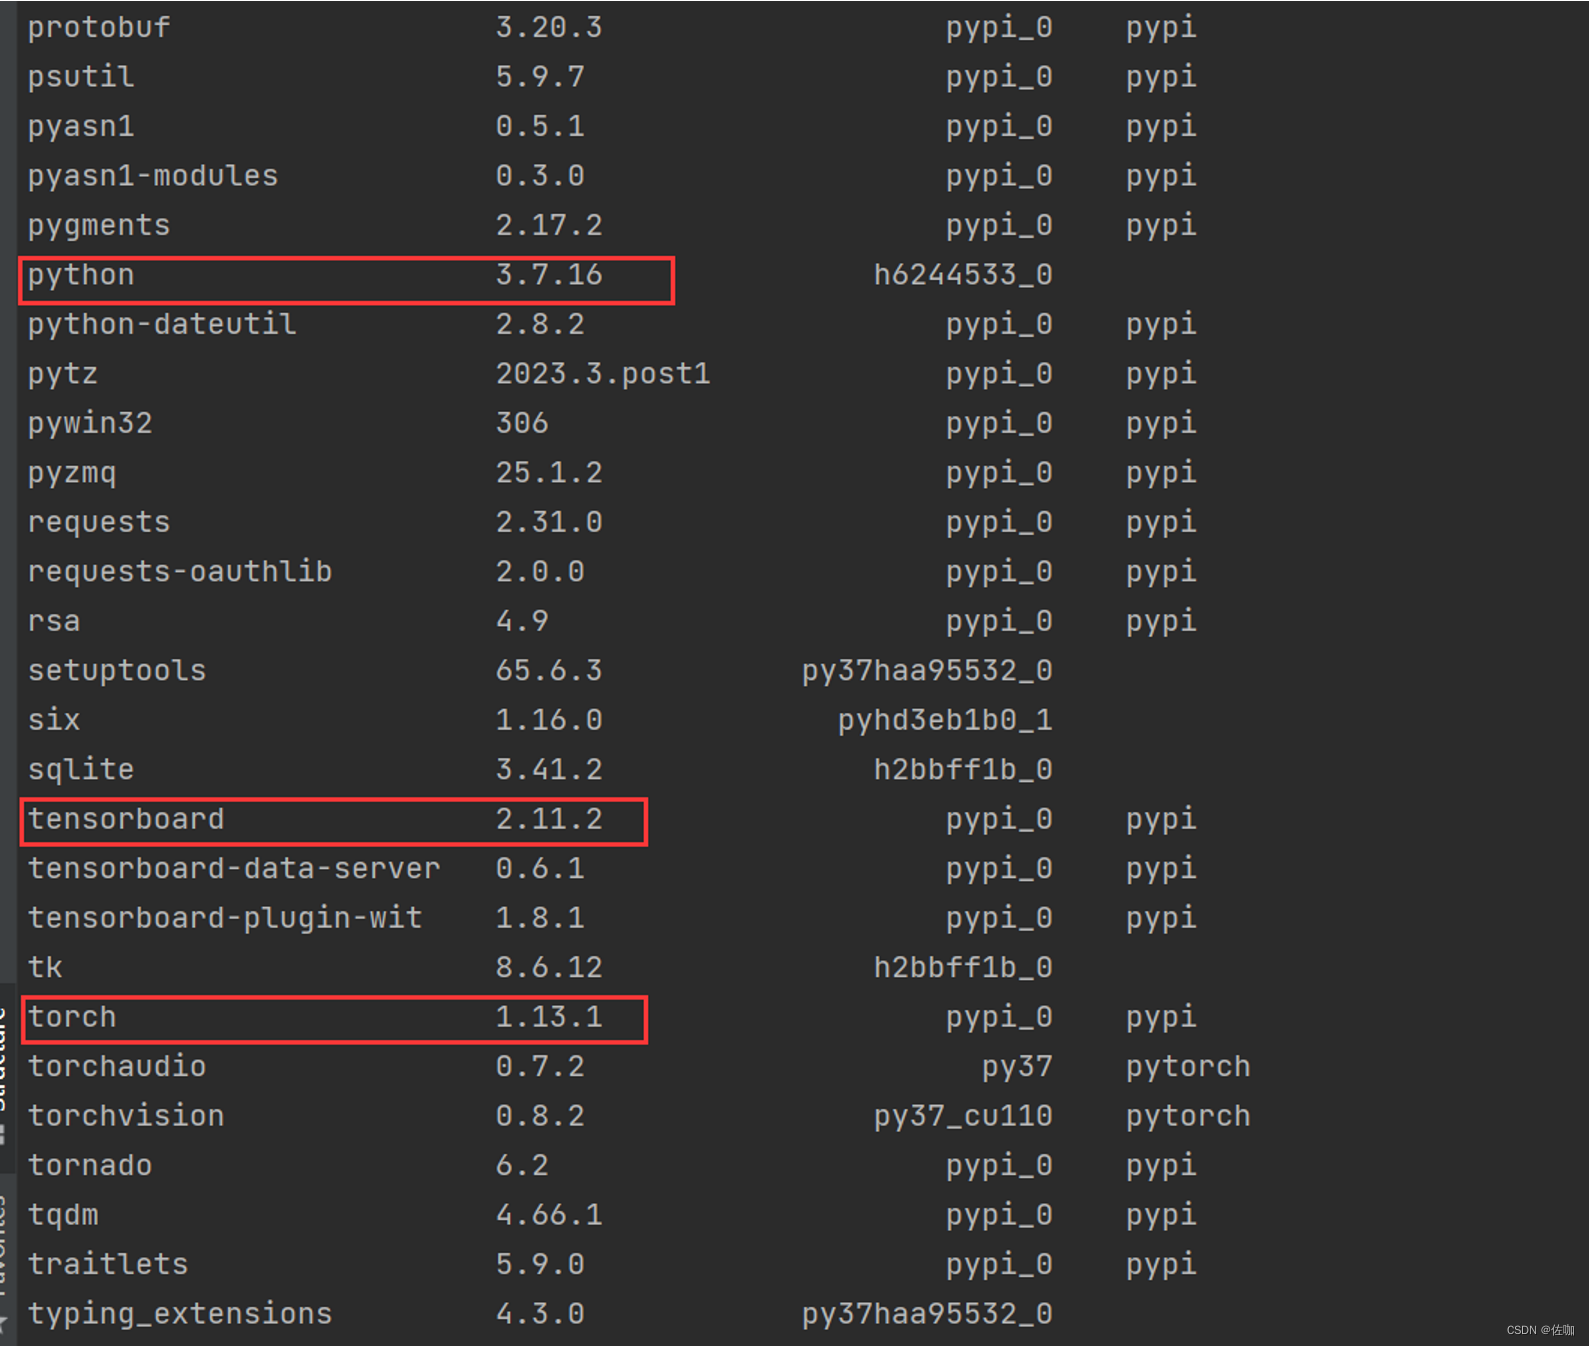This screenshot has width=1590, height=1346.
Task: Click sqlite version 3.41.2
Action: (549, 770)
